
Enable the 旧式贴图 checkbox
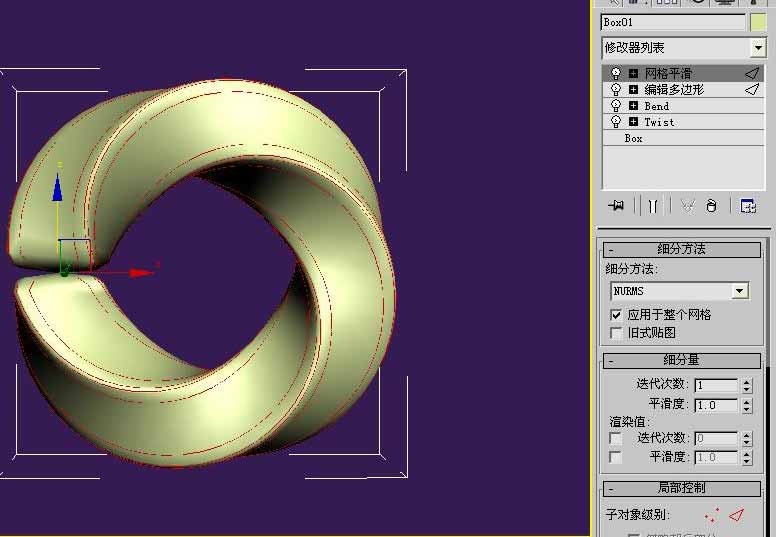pos(616,333)
